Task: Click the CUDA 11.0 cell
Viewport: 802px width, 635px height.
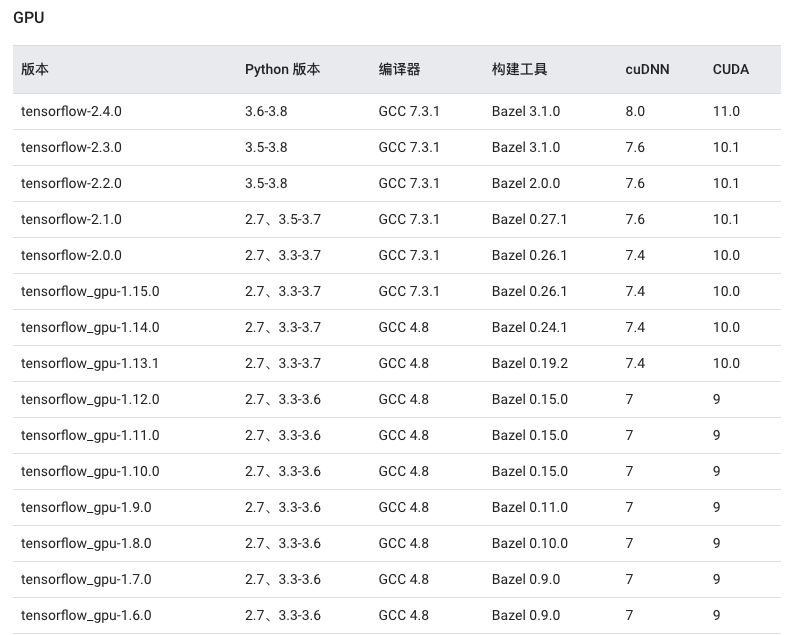Action: pyautogui.click(x=726, y=111)
